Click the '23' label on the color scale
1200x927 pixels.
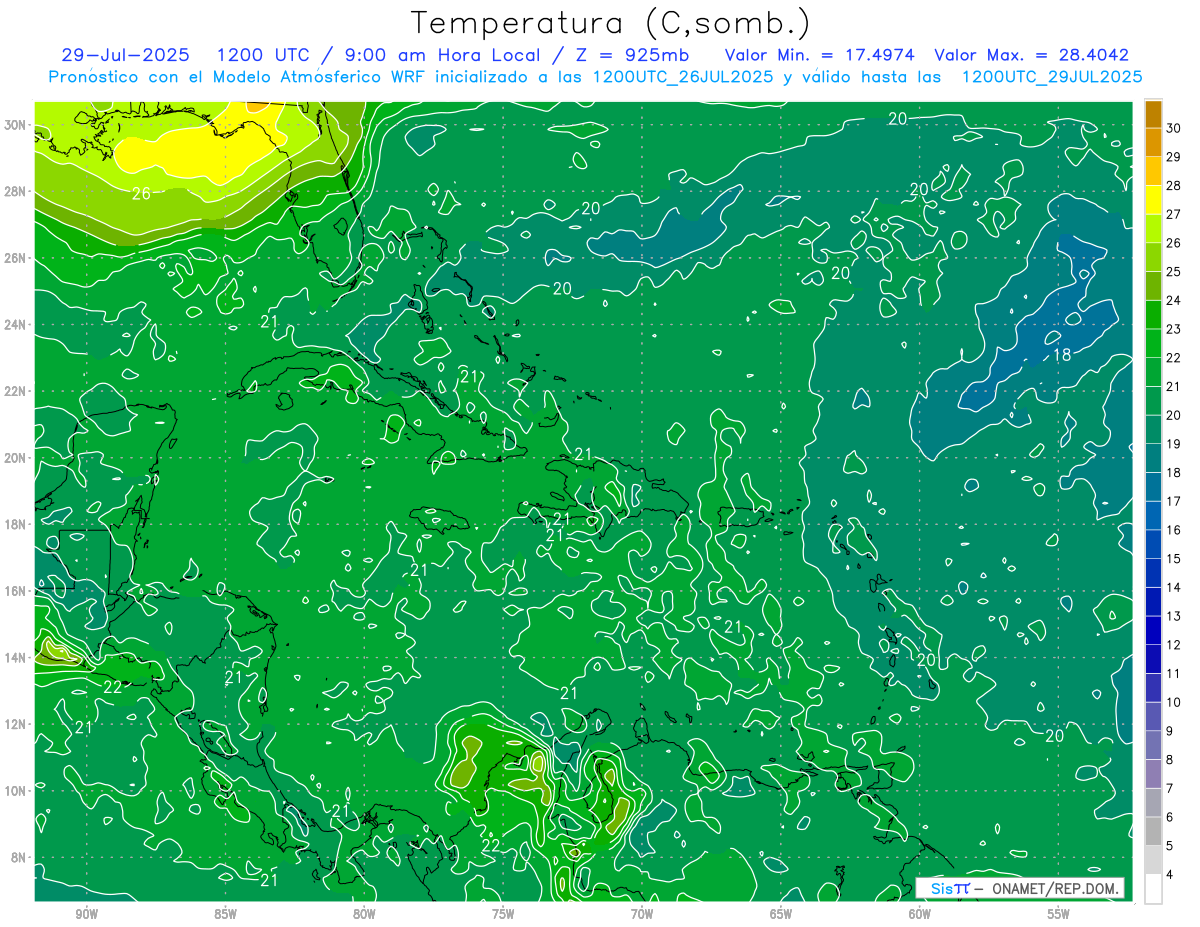1174,330
